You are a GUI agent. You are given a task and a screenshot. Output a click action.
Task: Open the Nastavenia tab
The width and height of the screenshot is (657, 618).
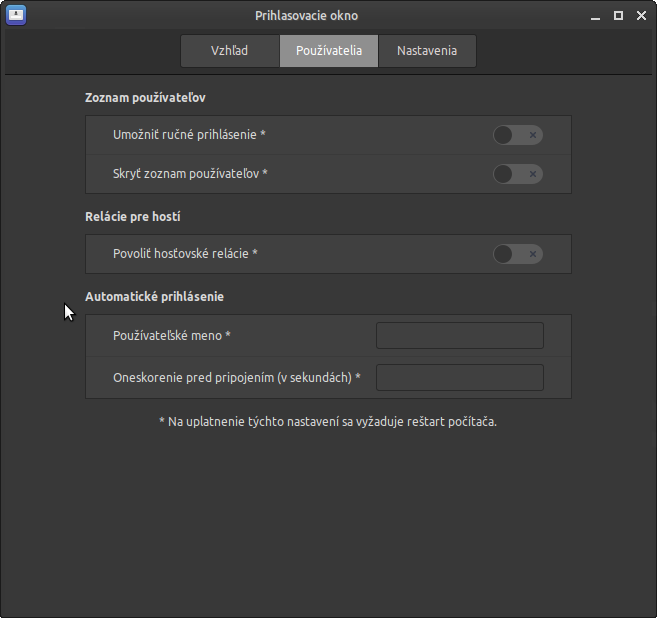(x=427, y=51)
